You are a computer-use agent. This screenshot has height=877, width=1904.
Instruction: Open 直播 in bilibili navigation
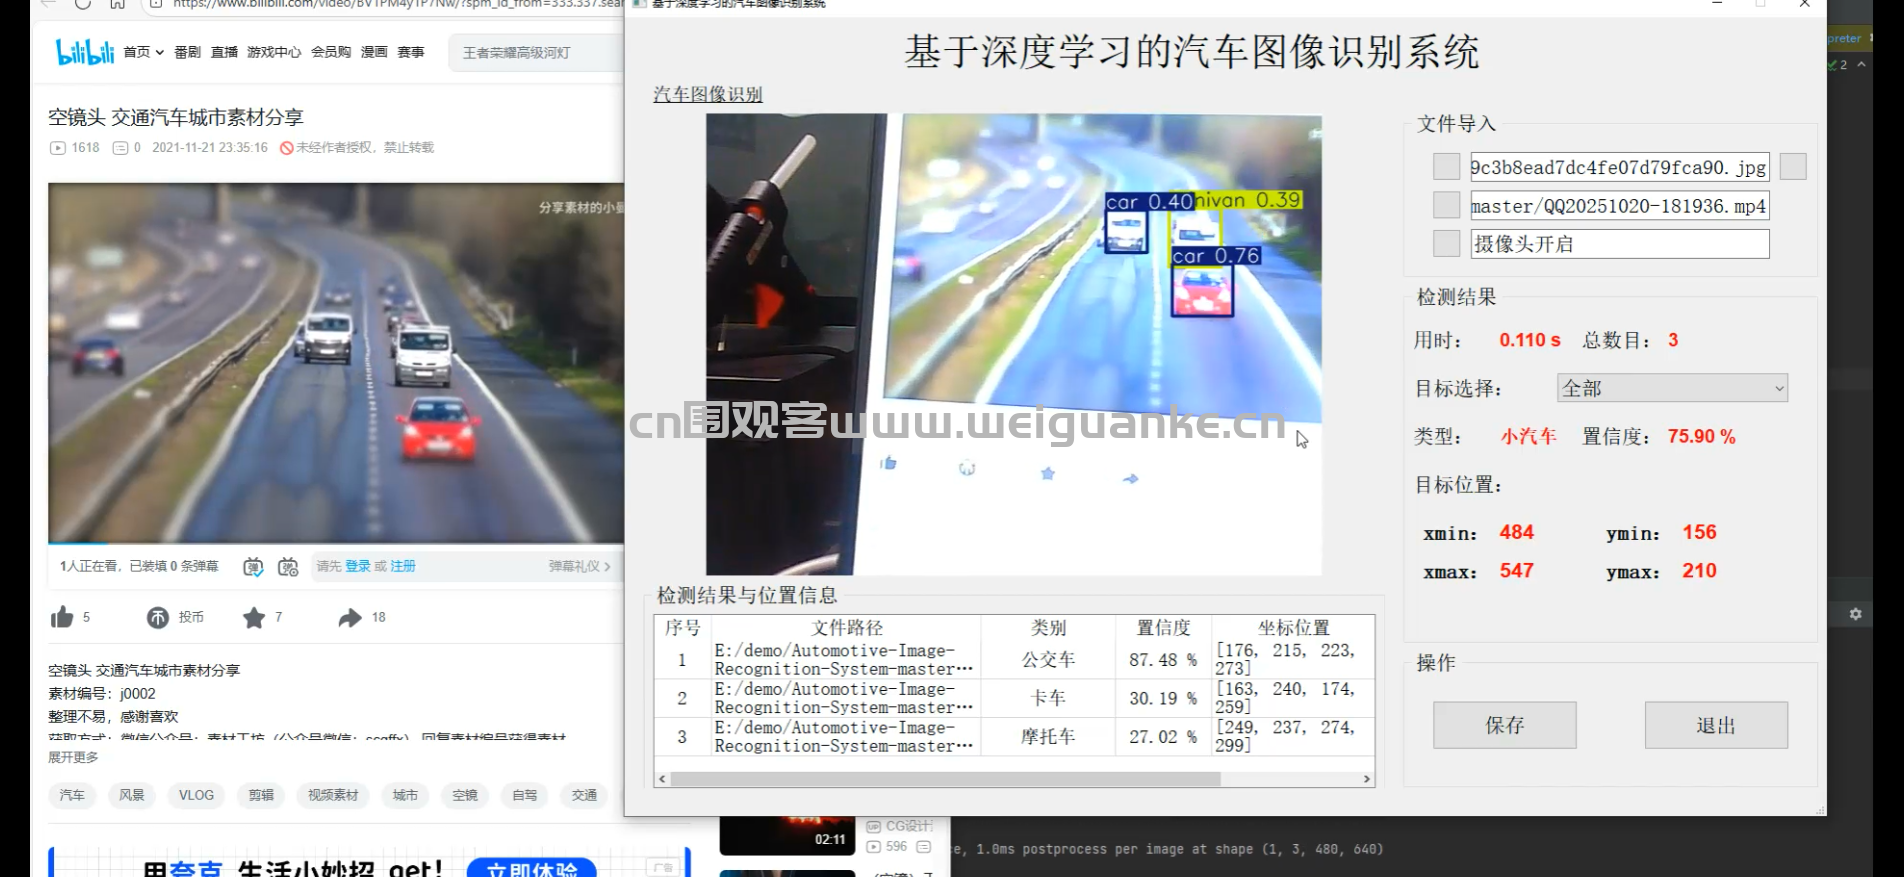pos(224,52)
